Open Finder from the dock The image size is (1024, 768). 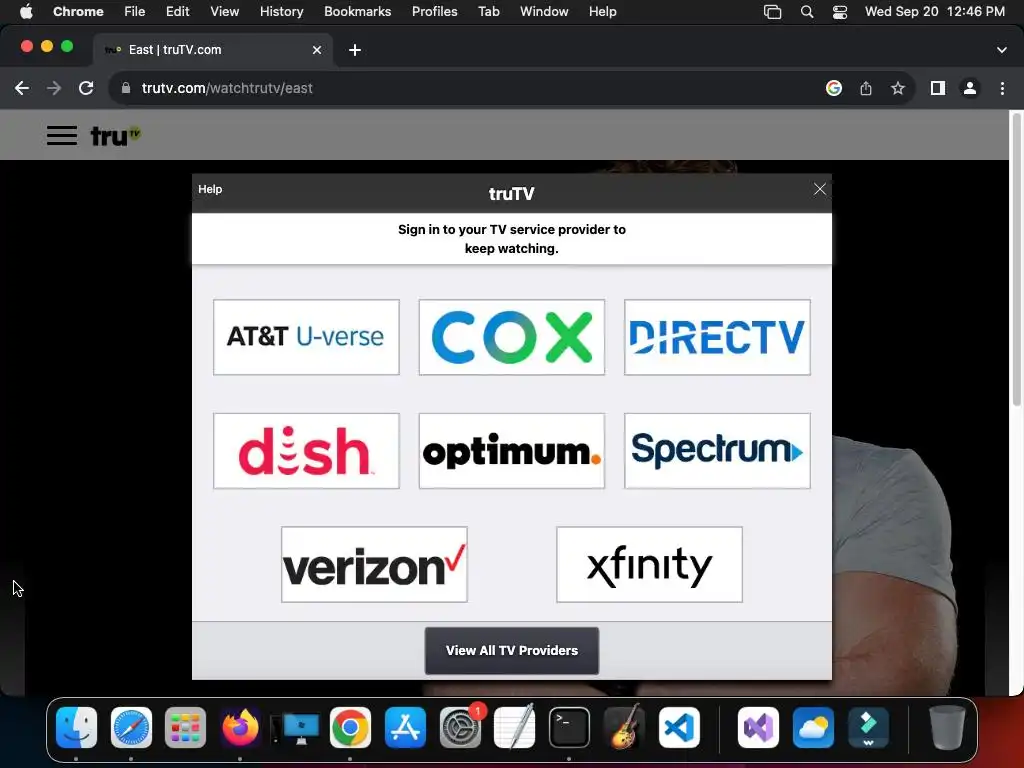click(76, 727)
